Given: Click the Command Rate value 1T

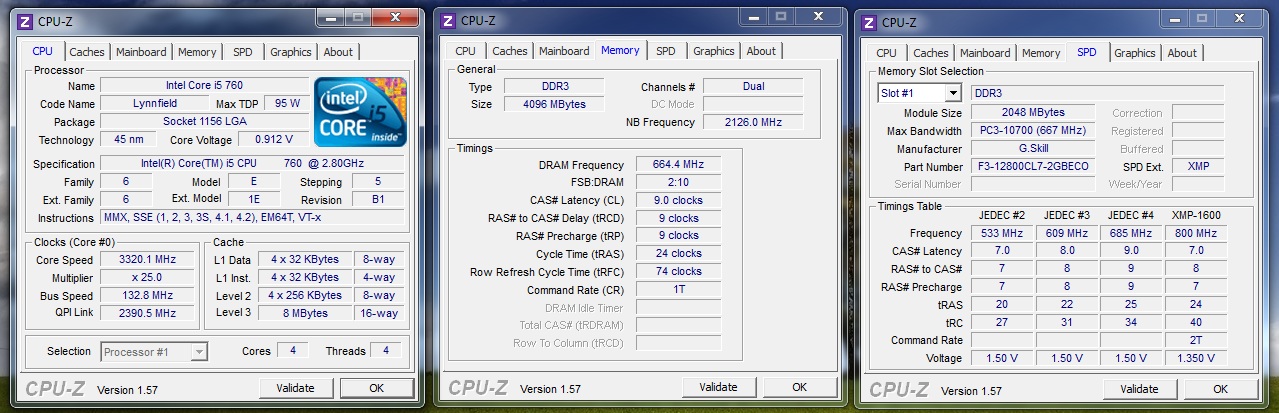Looking at the screenshot, I should [678, 289].
